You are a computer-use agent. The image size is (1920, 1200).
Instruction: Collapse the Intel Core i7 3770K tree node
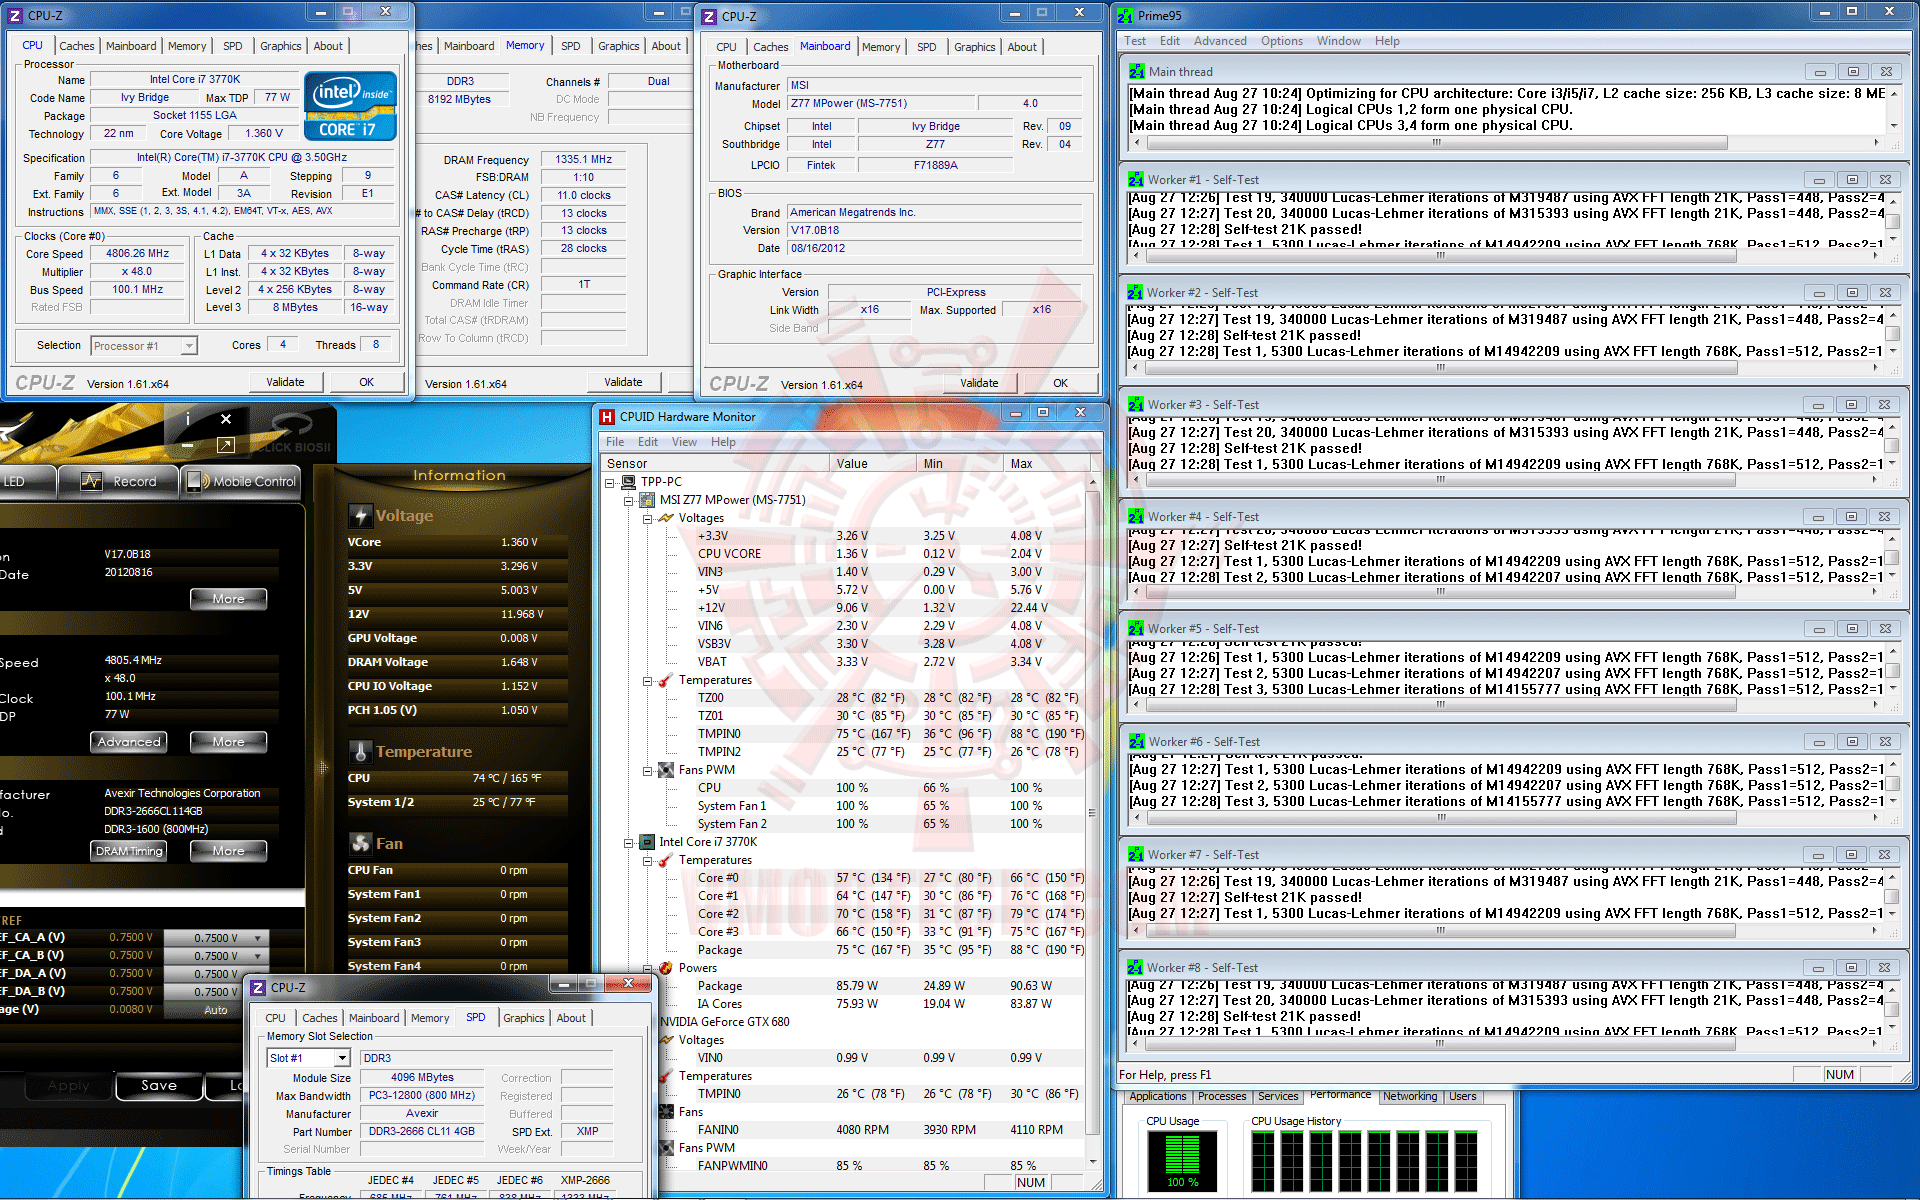(629, 842)
